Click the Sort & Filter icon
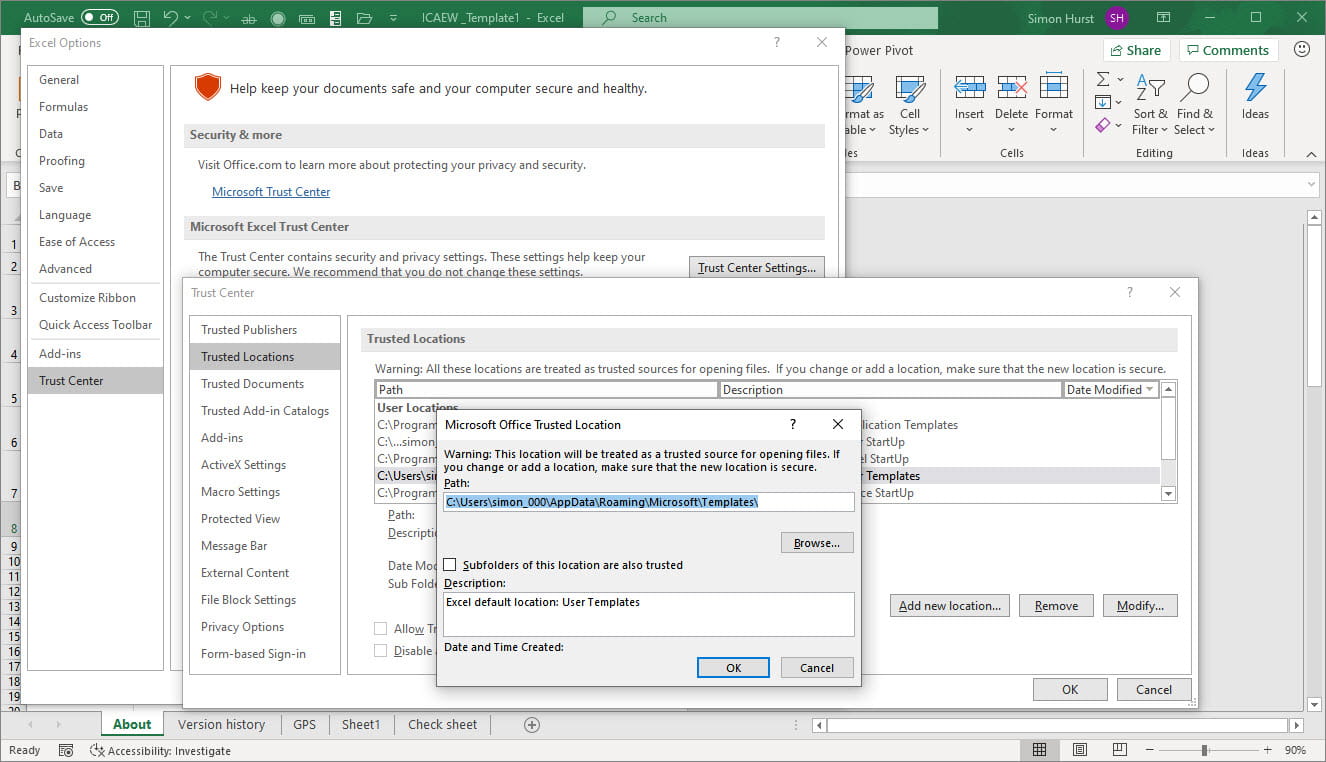The width and height of the screenshot is (1326, 762). point(1150,90)
